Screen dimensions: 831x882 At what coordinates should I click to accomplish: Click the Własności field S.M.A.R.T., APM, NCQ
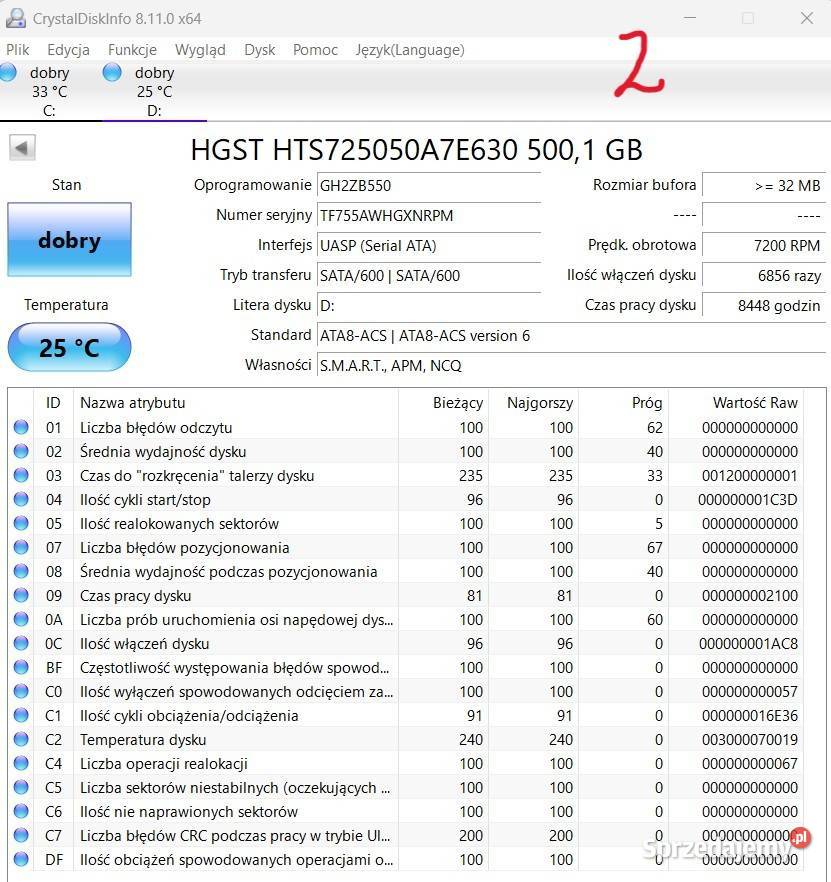click(571, 366)
